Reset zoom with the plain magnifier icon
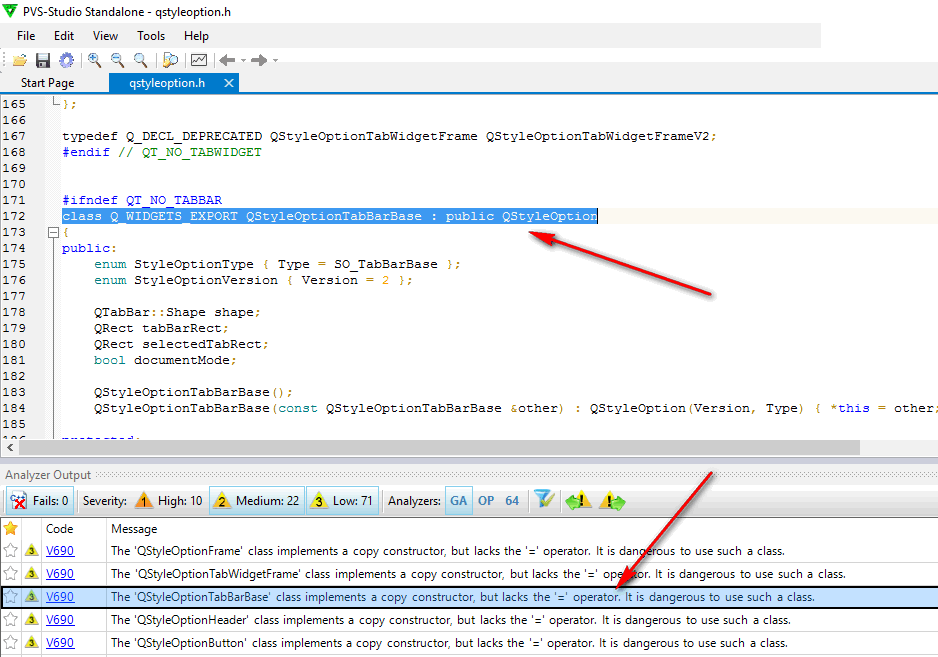938x657 pixels. 140,59
